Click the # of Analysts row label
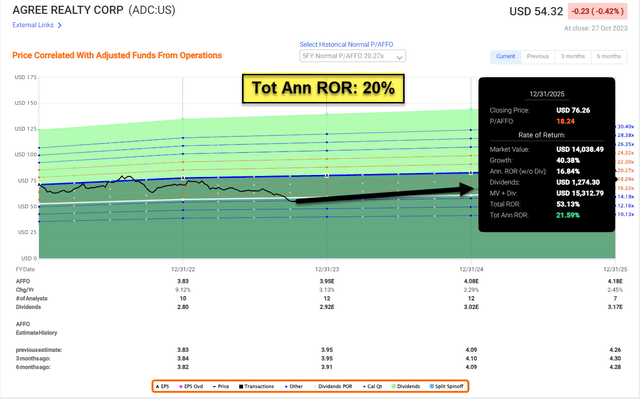Viewport: 640px width, 399px height. point(31,298)
